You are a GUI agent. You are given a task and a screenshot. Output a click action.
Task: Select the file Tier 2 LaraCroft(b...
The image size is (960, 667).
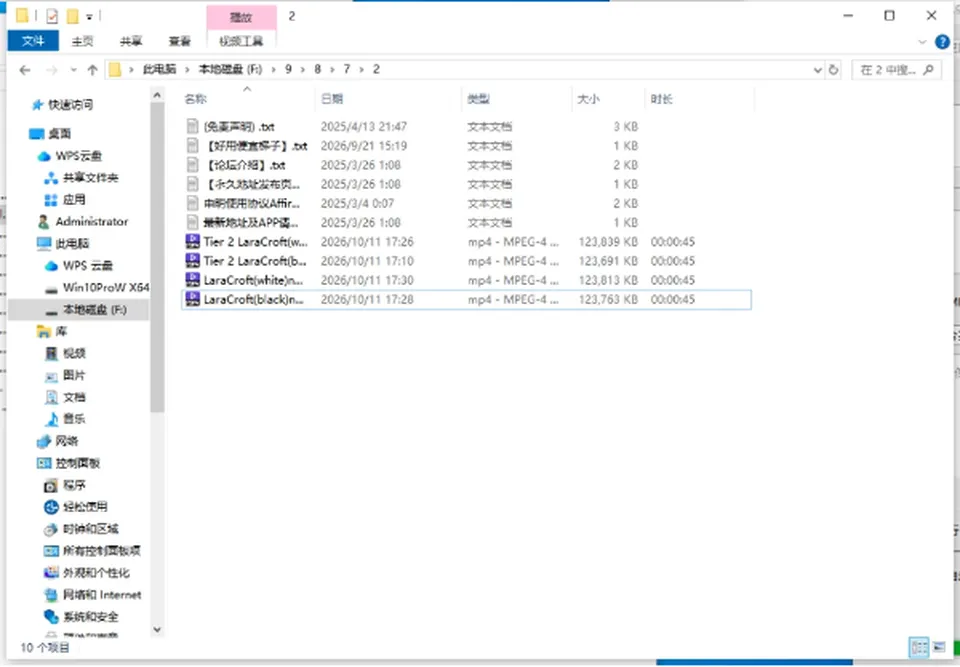click(x=466, y=261)
